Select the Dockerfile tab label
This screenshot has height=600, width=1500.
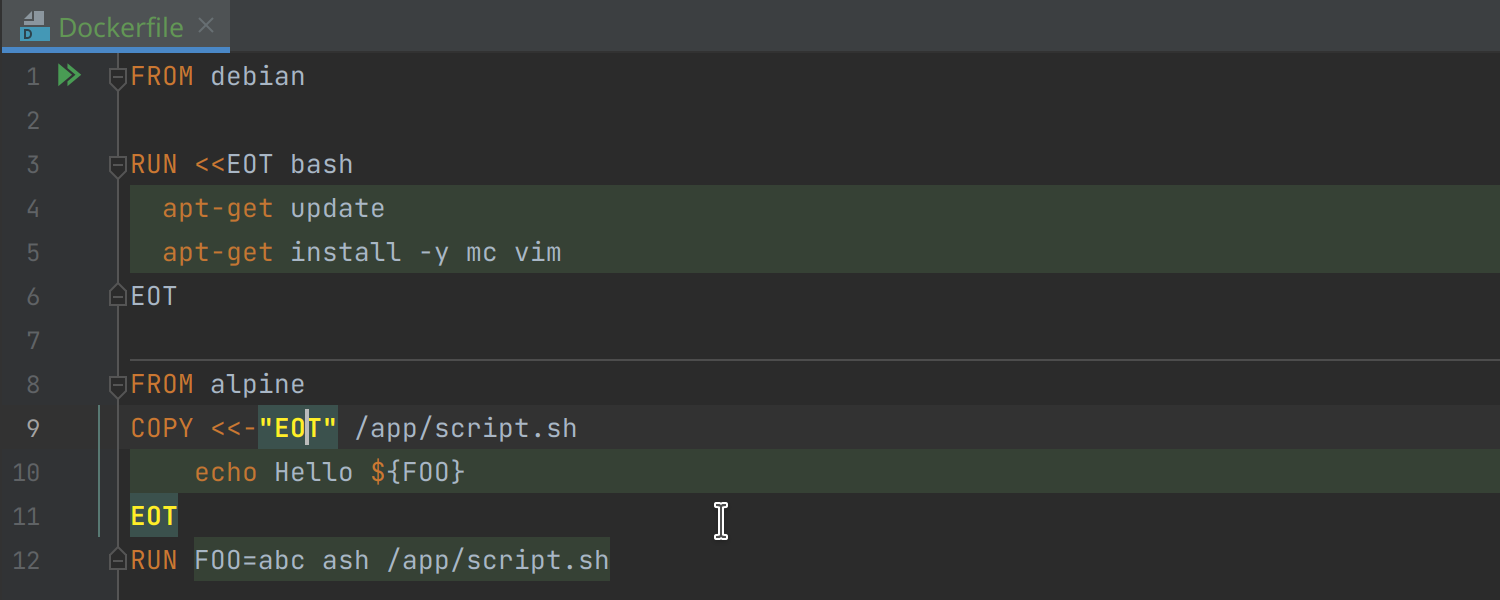(120, 27)
